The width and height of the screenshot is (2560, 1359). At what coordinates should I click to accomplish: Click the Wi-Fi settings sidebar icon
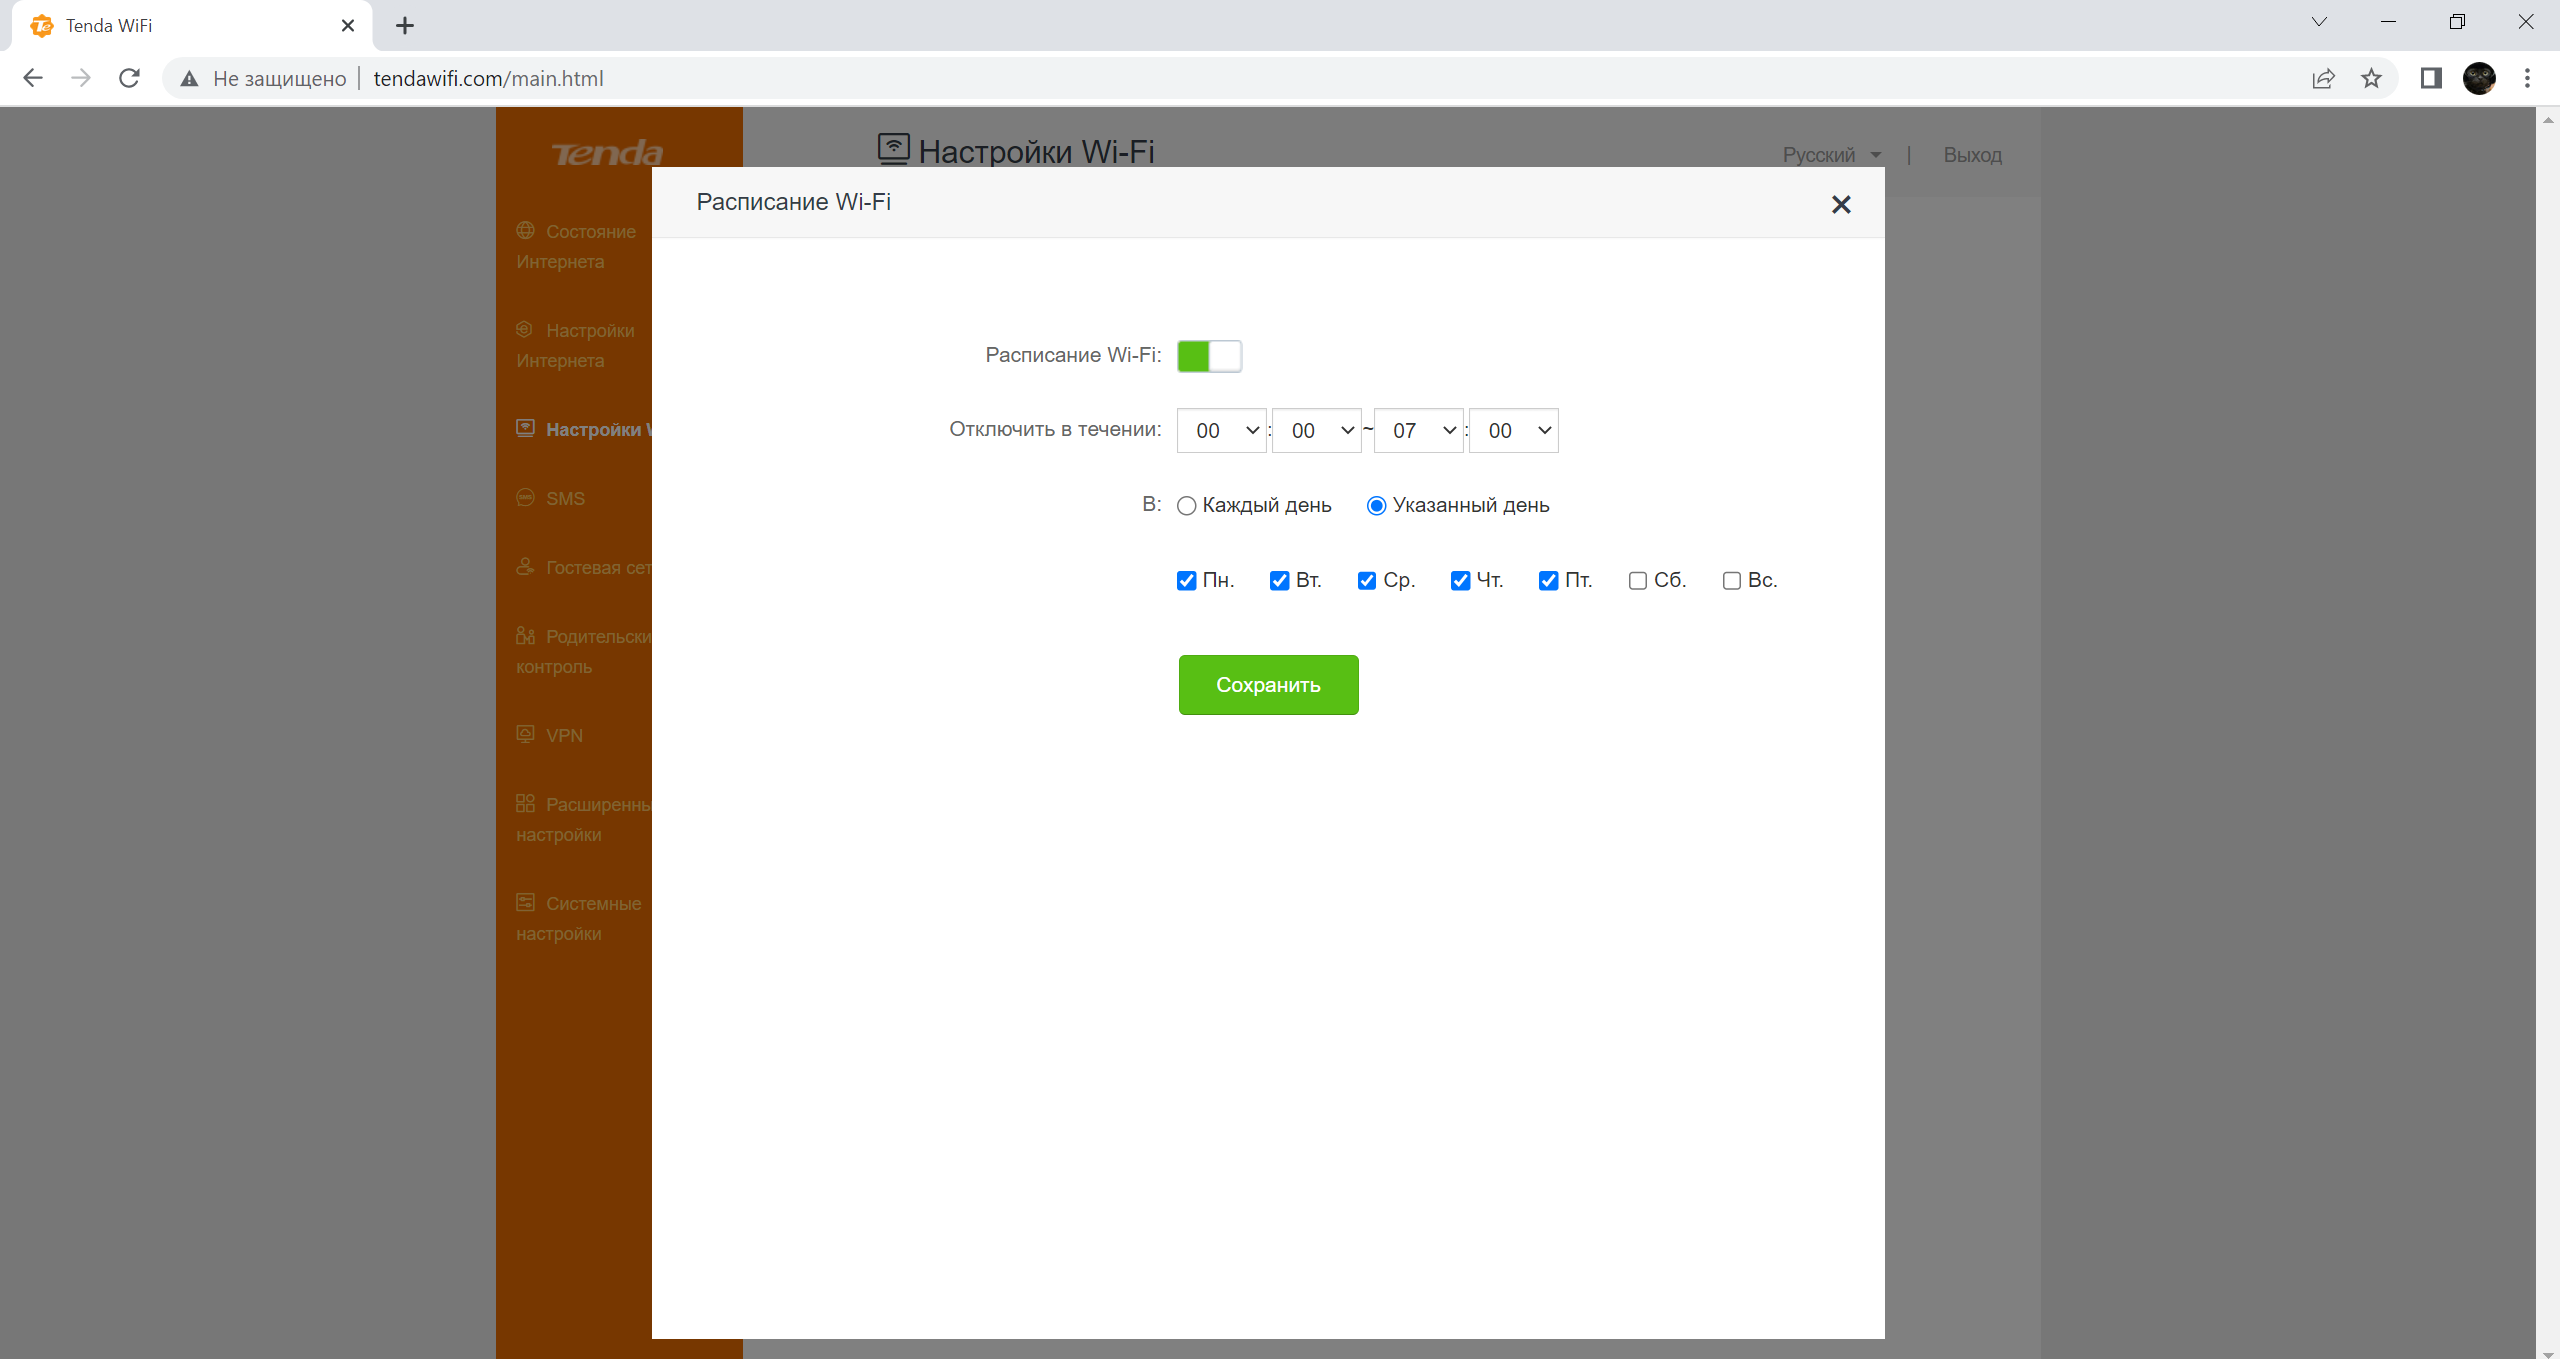pyautogui.click(x=525, y=428)
